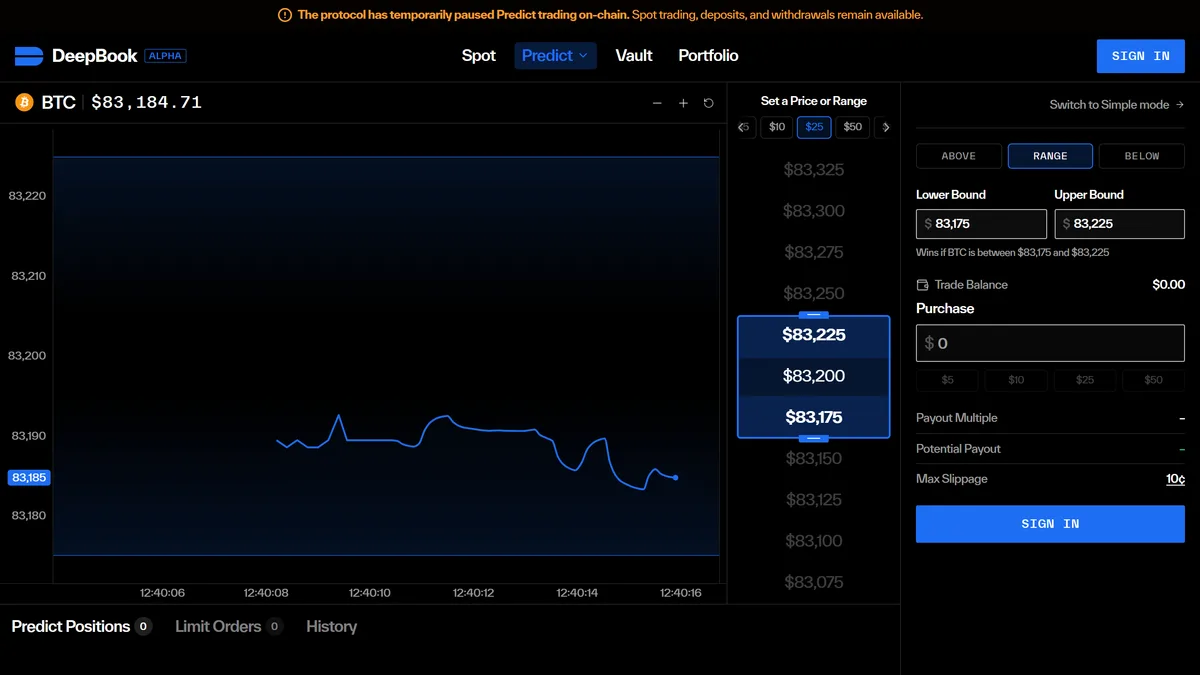Image resolution: width=1200 pixels, height=675 pixels.
Task: Reset chart view with refresh icon
Action: tap(709, 103)
